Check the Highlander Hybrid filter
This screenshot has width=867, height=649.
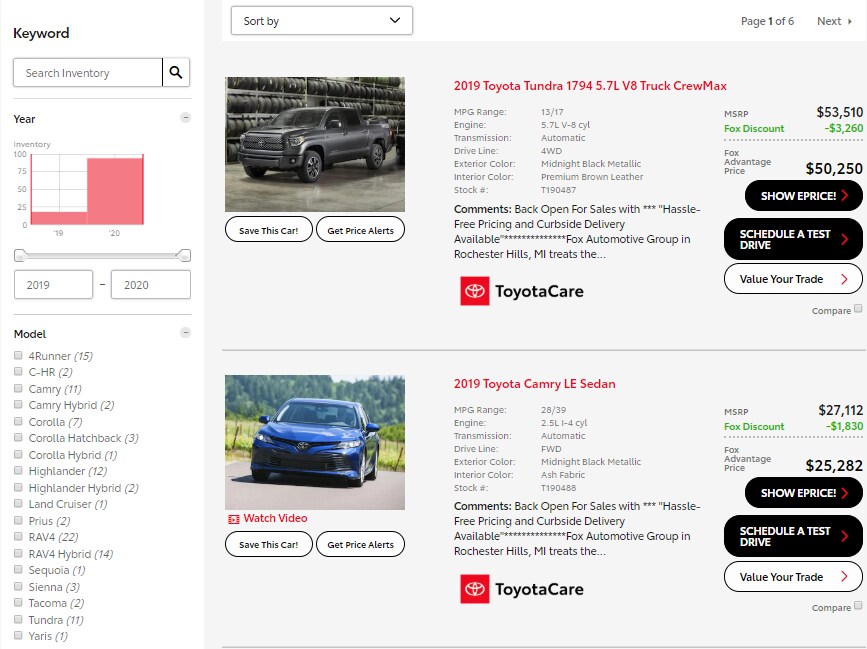tap(18, 488)
